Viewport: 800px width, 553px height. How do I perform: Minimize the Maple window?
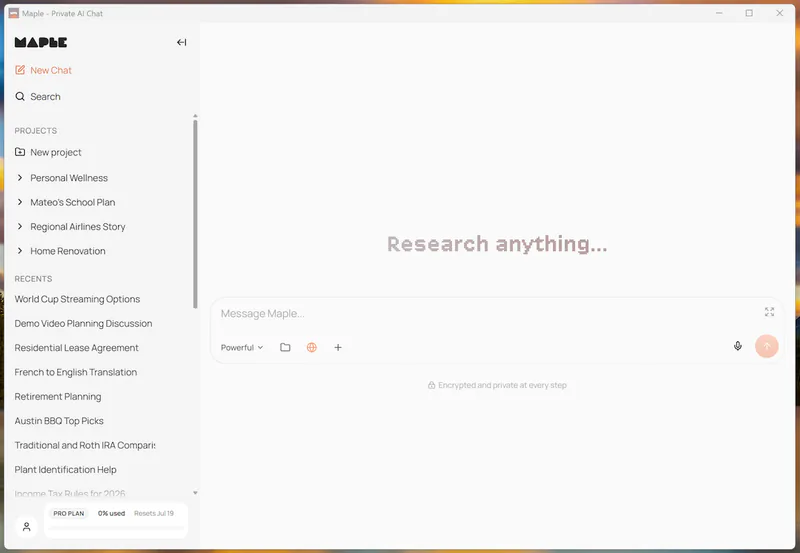pyautogui.click(x=719, y=13)
